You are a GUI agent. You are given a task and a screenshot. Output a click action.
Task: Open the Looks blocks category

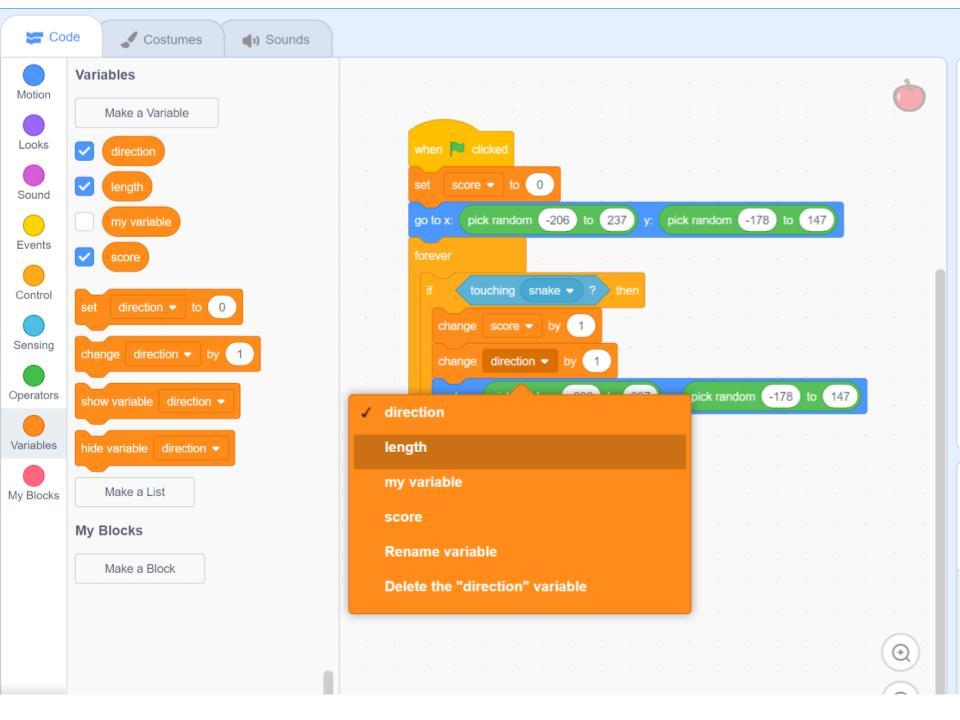tap(34, 133)
